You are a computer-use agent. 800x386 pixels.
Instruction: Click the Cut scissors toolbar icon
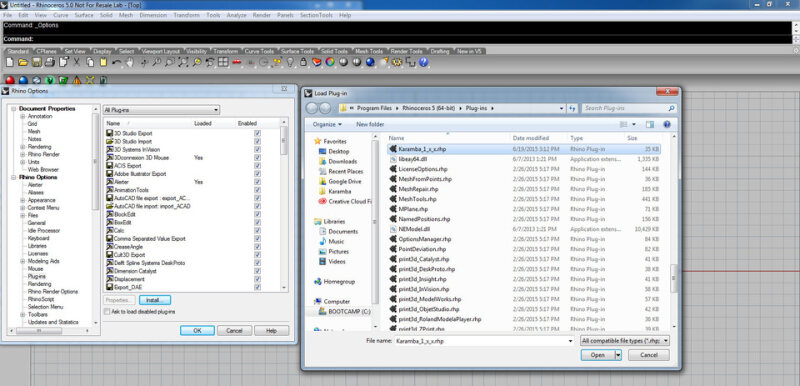pos(77,62)
